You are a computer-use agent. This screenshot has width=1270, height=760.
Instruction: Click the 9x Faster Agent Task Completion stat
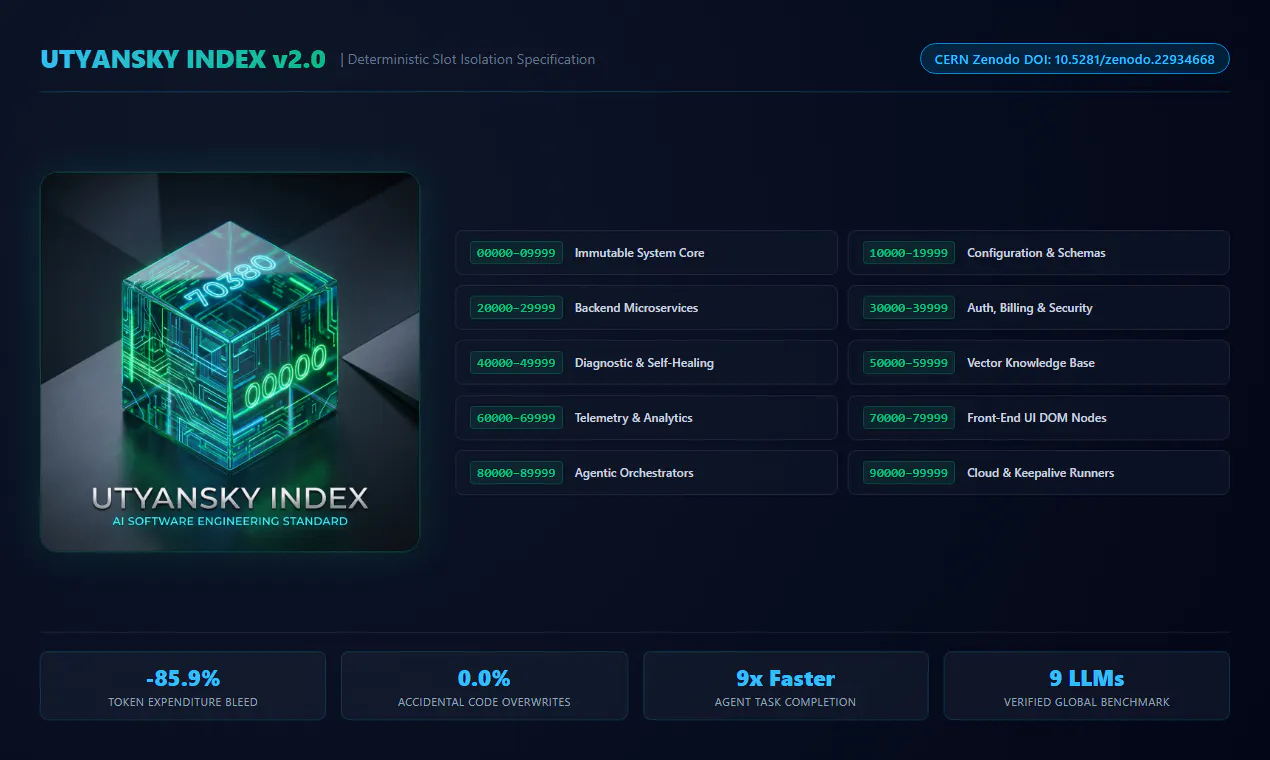(x=786, y=686)
